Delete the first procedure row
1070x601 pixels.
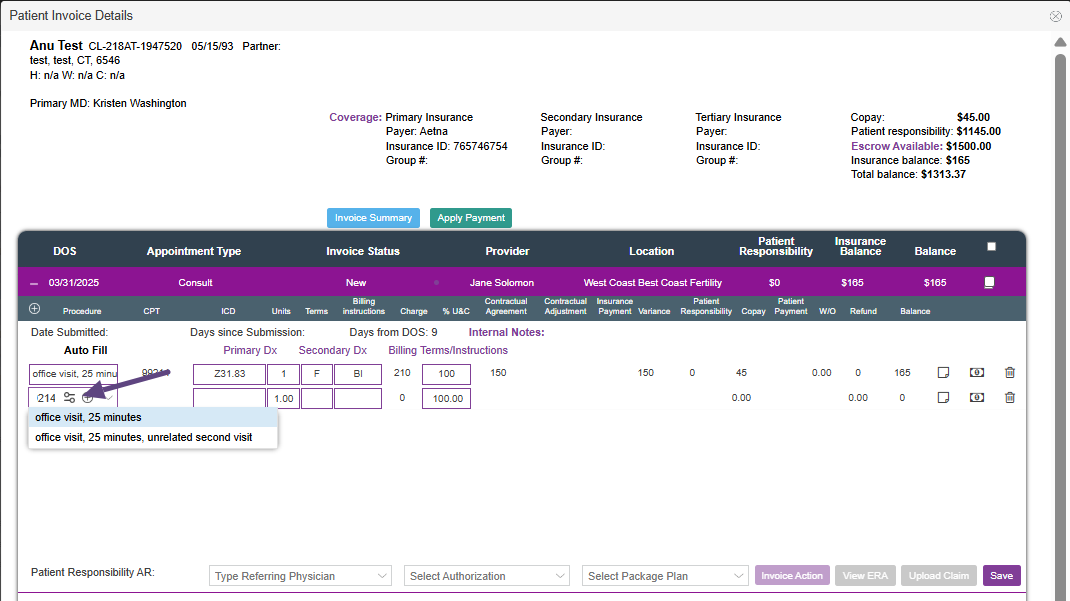(1009, 373)
